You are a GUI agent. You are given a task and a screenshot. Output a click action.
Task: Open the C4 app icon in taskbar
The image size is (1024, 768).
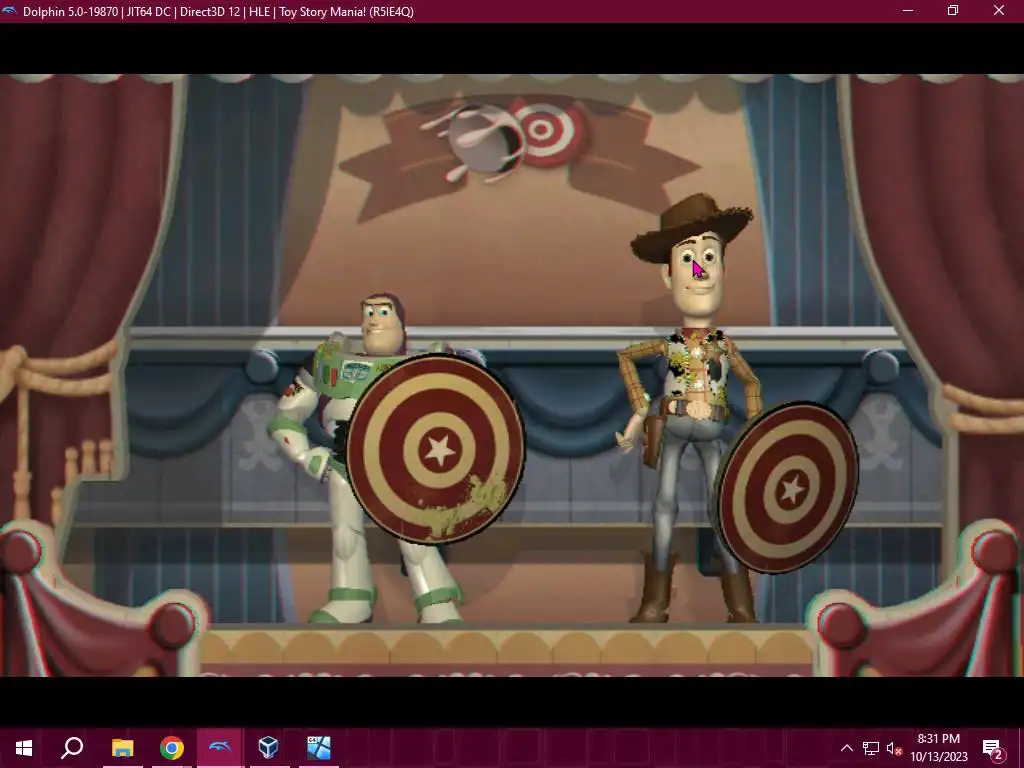point(319,748)
